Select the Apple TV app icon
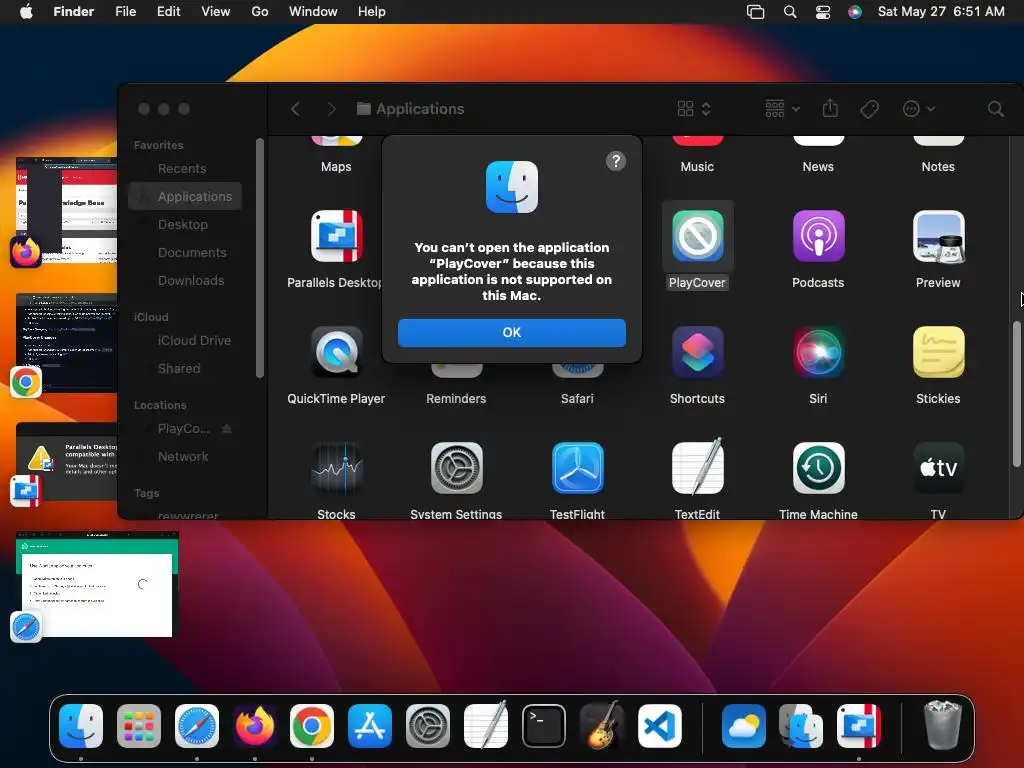Image resolution: width=1024 pixels, height=768 pixels. pos(938,468)
